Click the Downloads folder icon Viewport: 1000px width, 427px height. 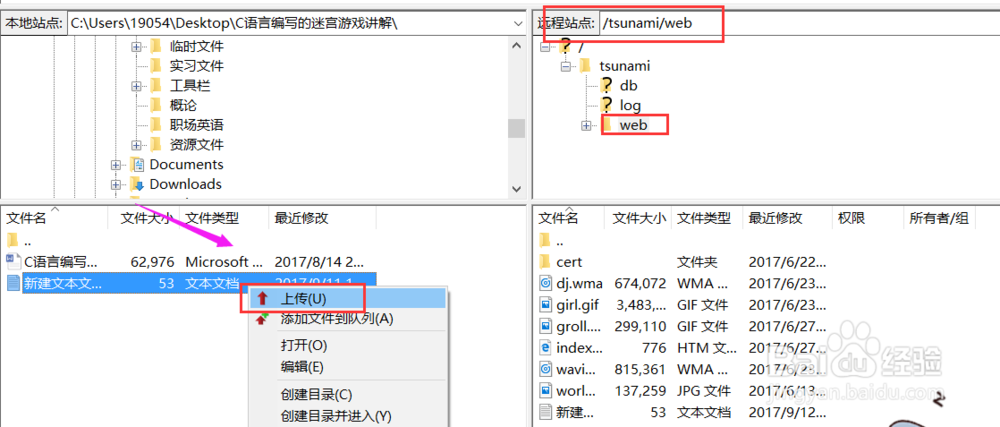point(136,185)
